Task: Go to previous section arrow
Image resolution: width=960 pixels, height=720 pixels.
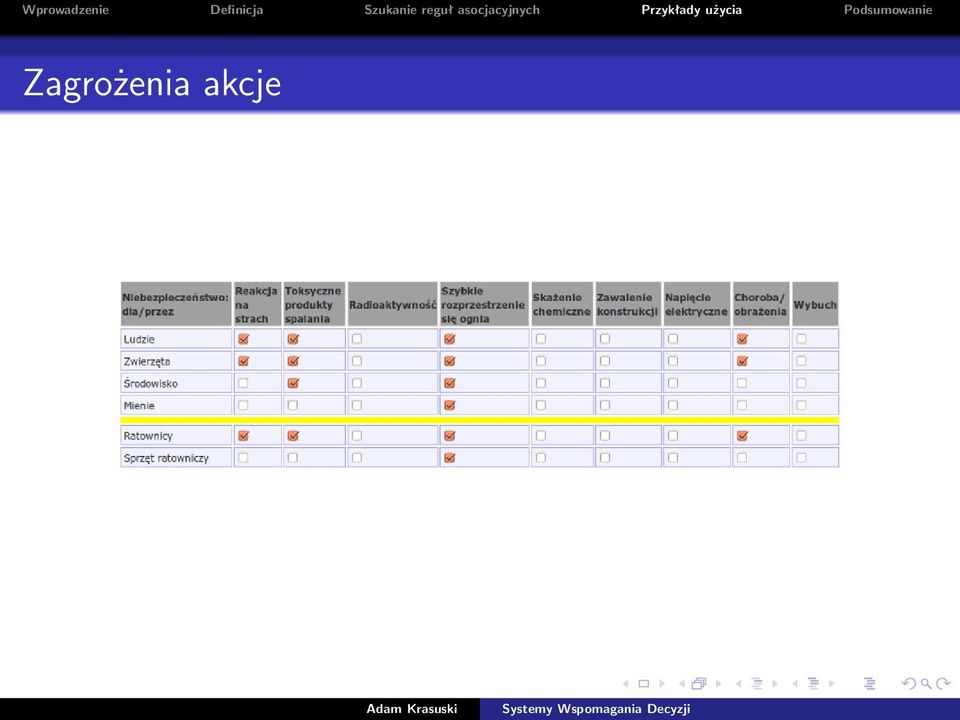Action: coord(795,684)
